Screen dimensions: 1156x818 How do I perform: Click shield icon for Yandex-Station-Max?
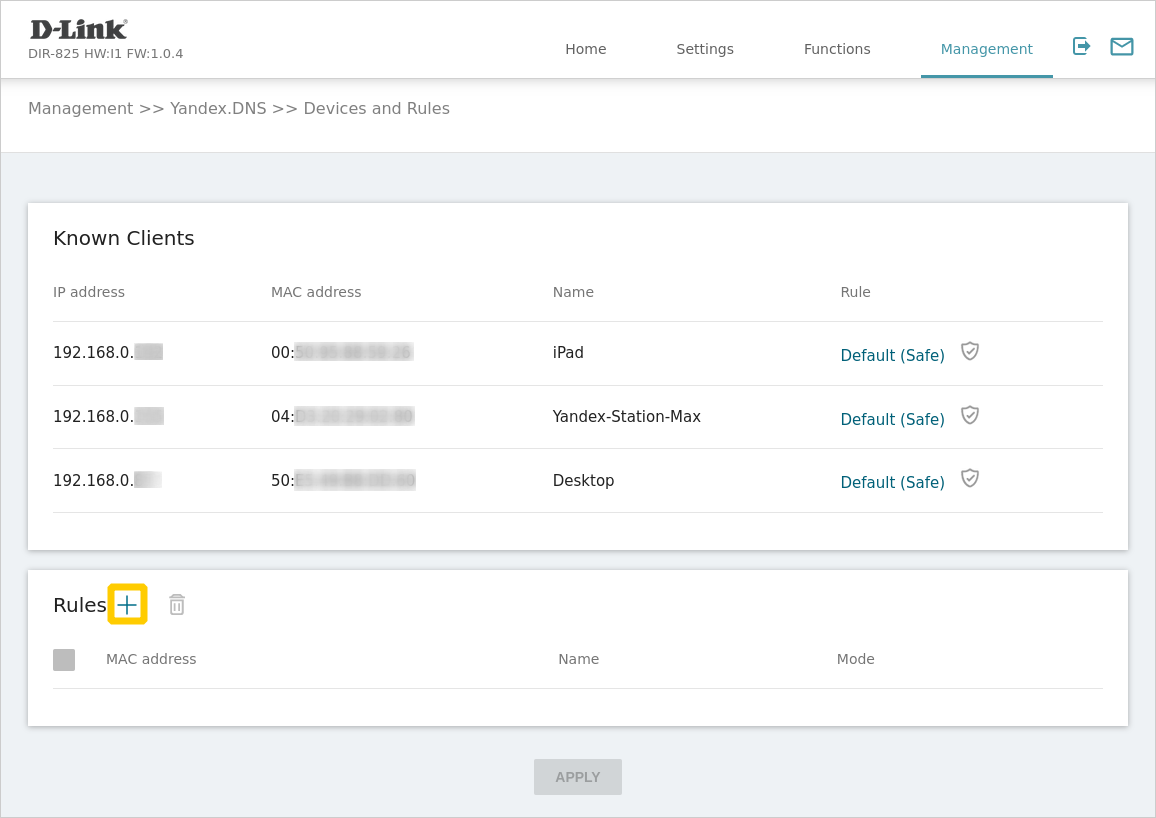tap(969, 415)
